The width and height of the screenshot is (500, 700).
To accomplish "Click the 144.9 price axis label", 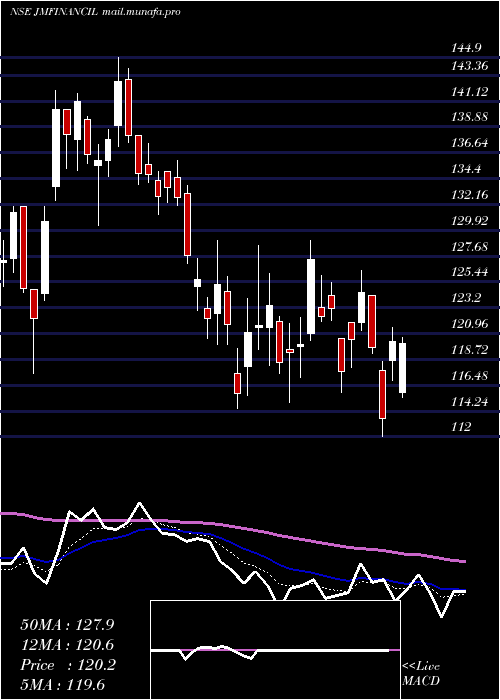I will tap(467, 48).
